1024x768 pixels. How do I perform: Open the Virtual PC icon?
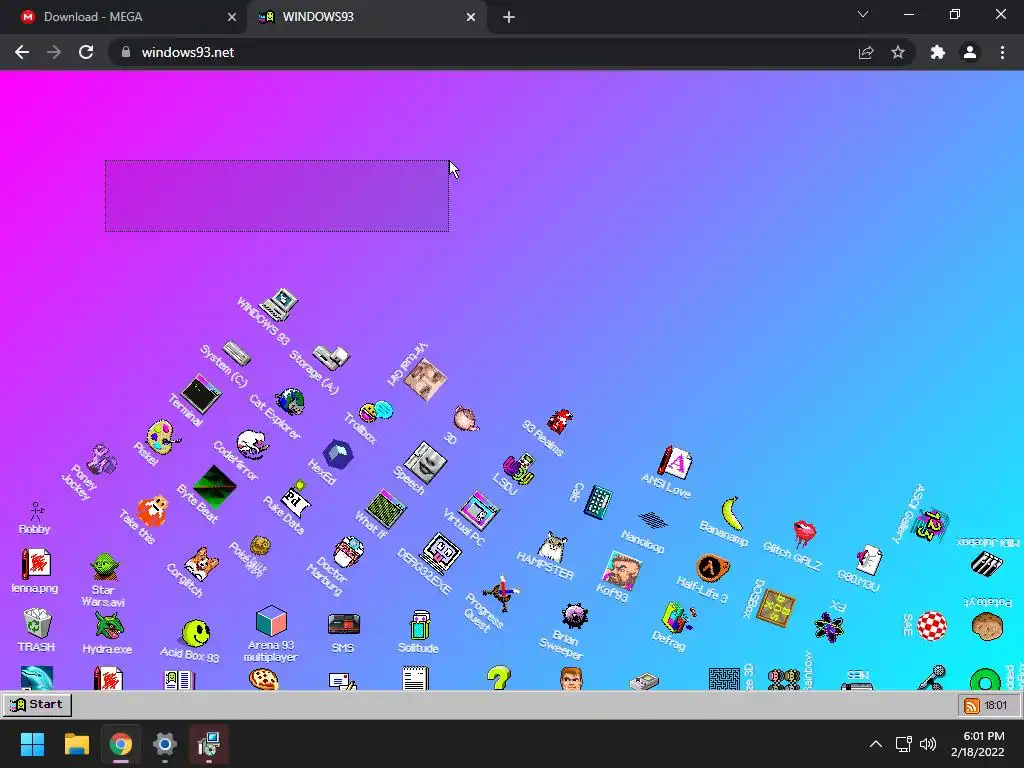[480, 511]
